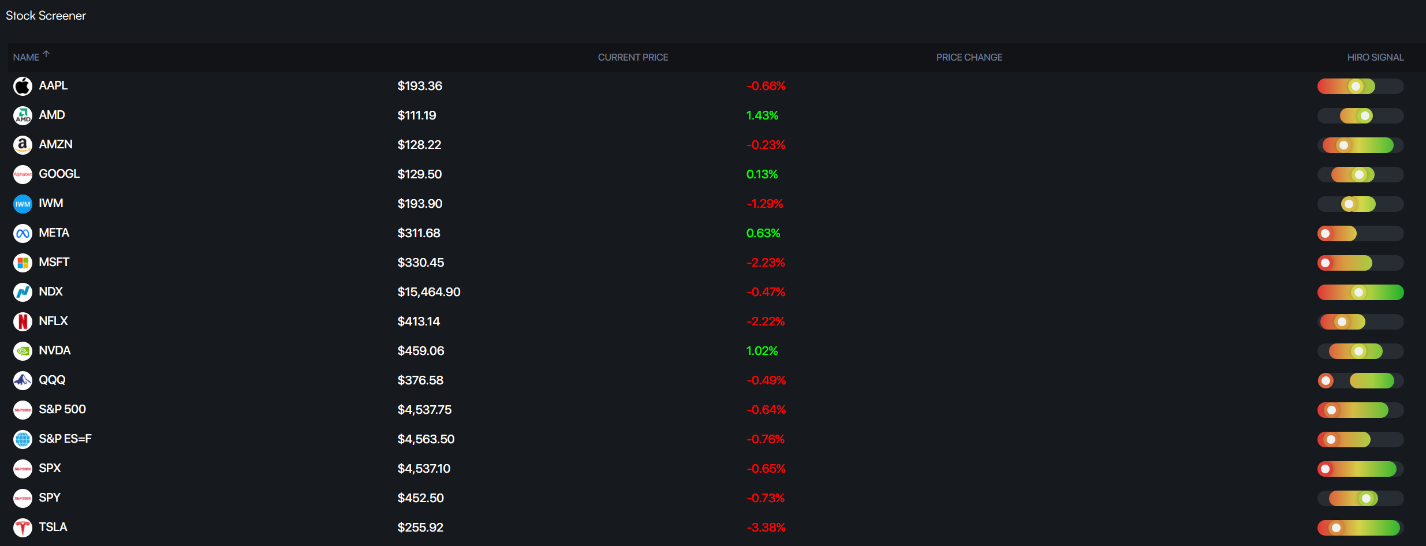1426x546 pixels.
Task: Click the IWM price change -1.29%
Action: click(x=765, y=204)
